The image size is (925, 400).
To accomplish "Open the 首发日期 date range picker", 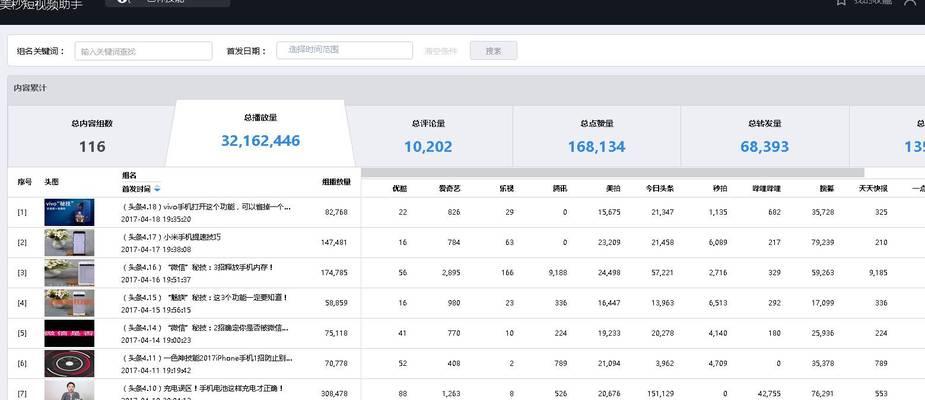I will [345, 50].
